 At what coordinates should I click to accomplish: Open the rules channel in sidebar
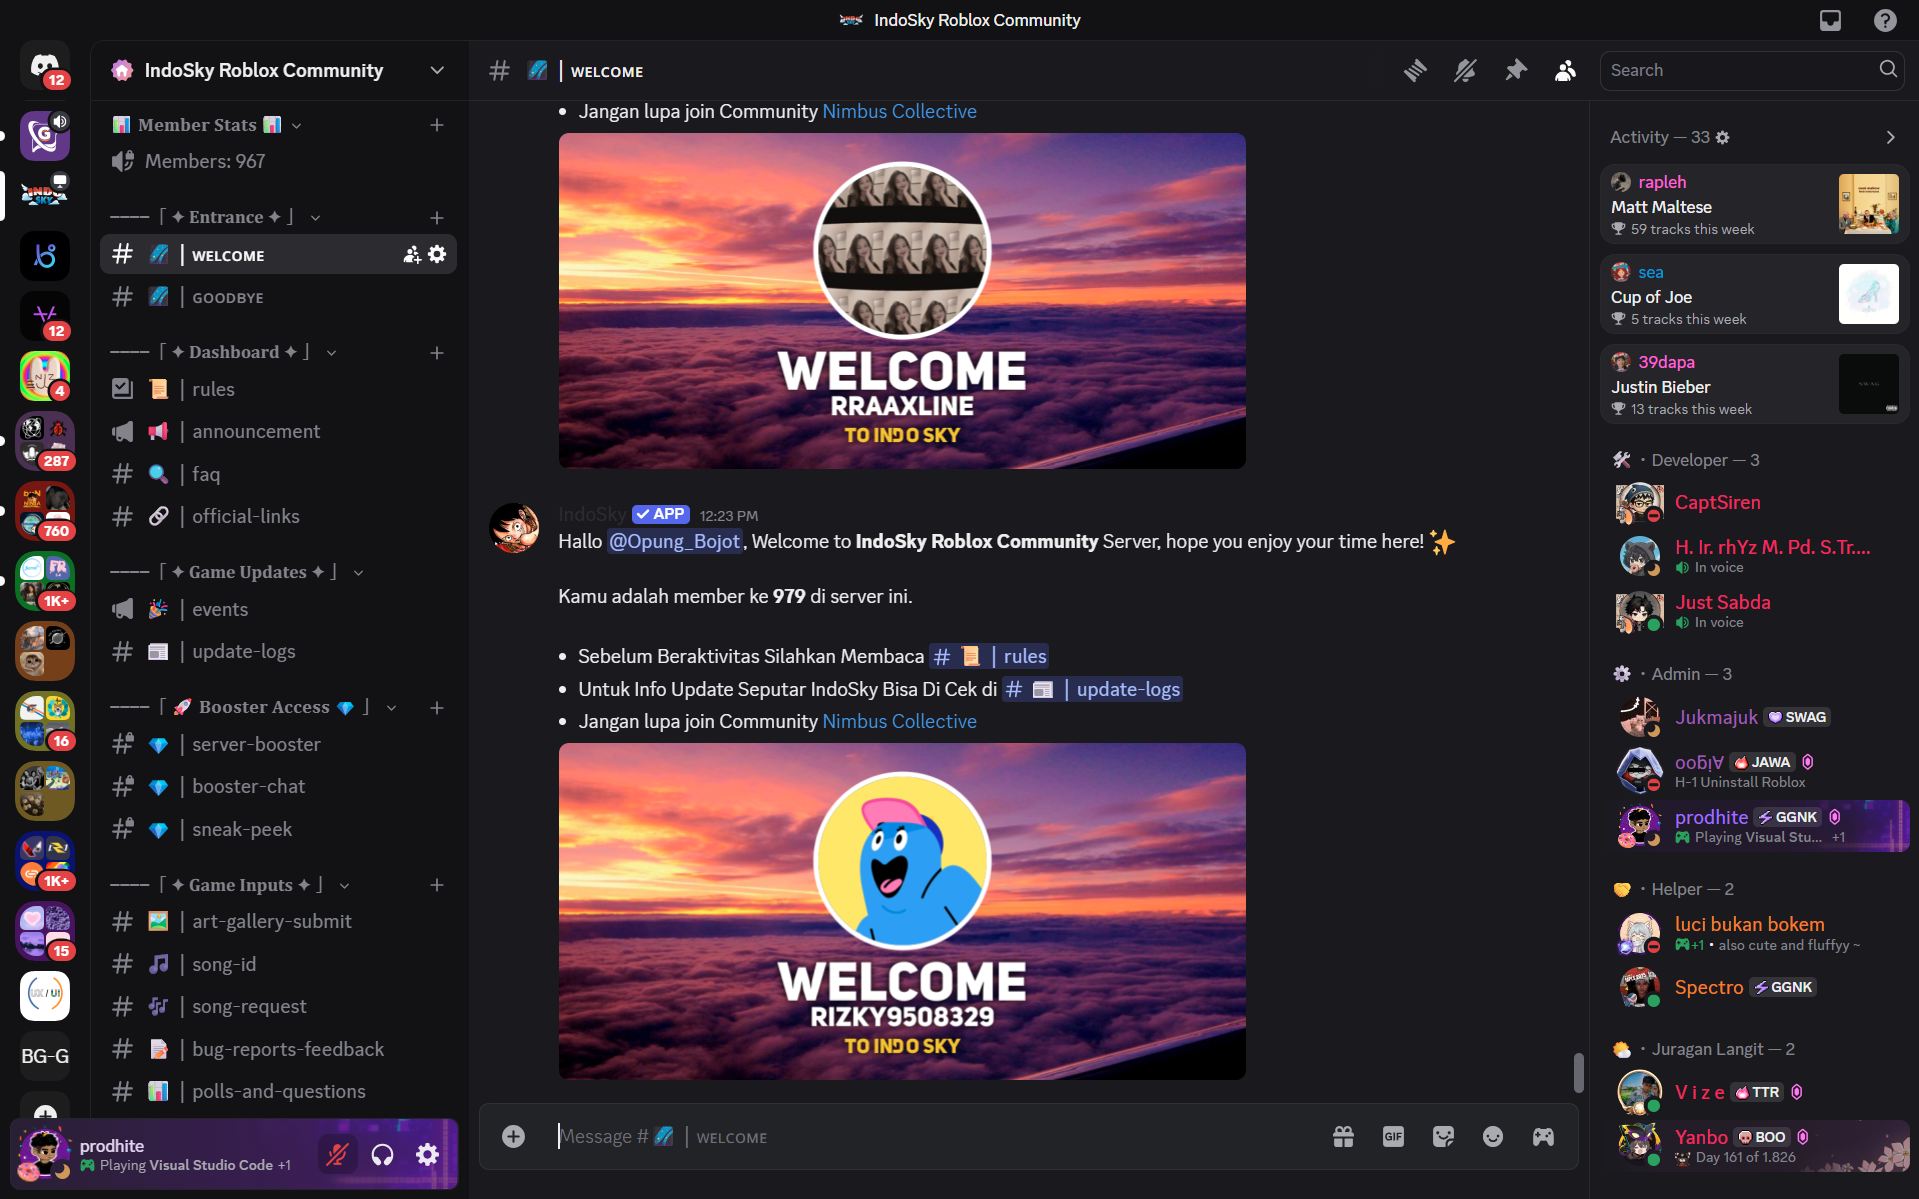pyautogui.click(x=279, y=389)
